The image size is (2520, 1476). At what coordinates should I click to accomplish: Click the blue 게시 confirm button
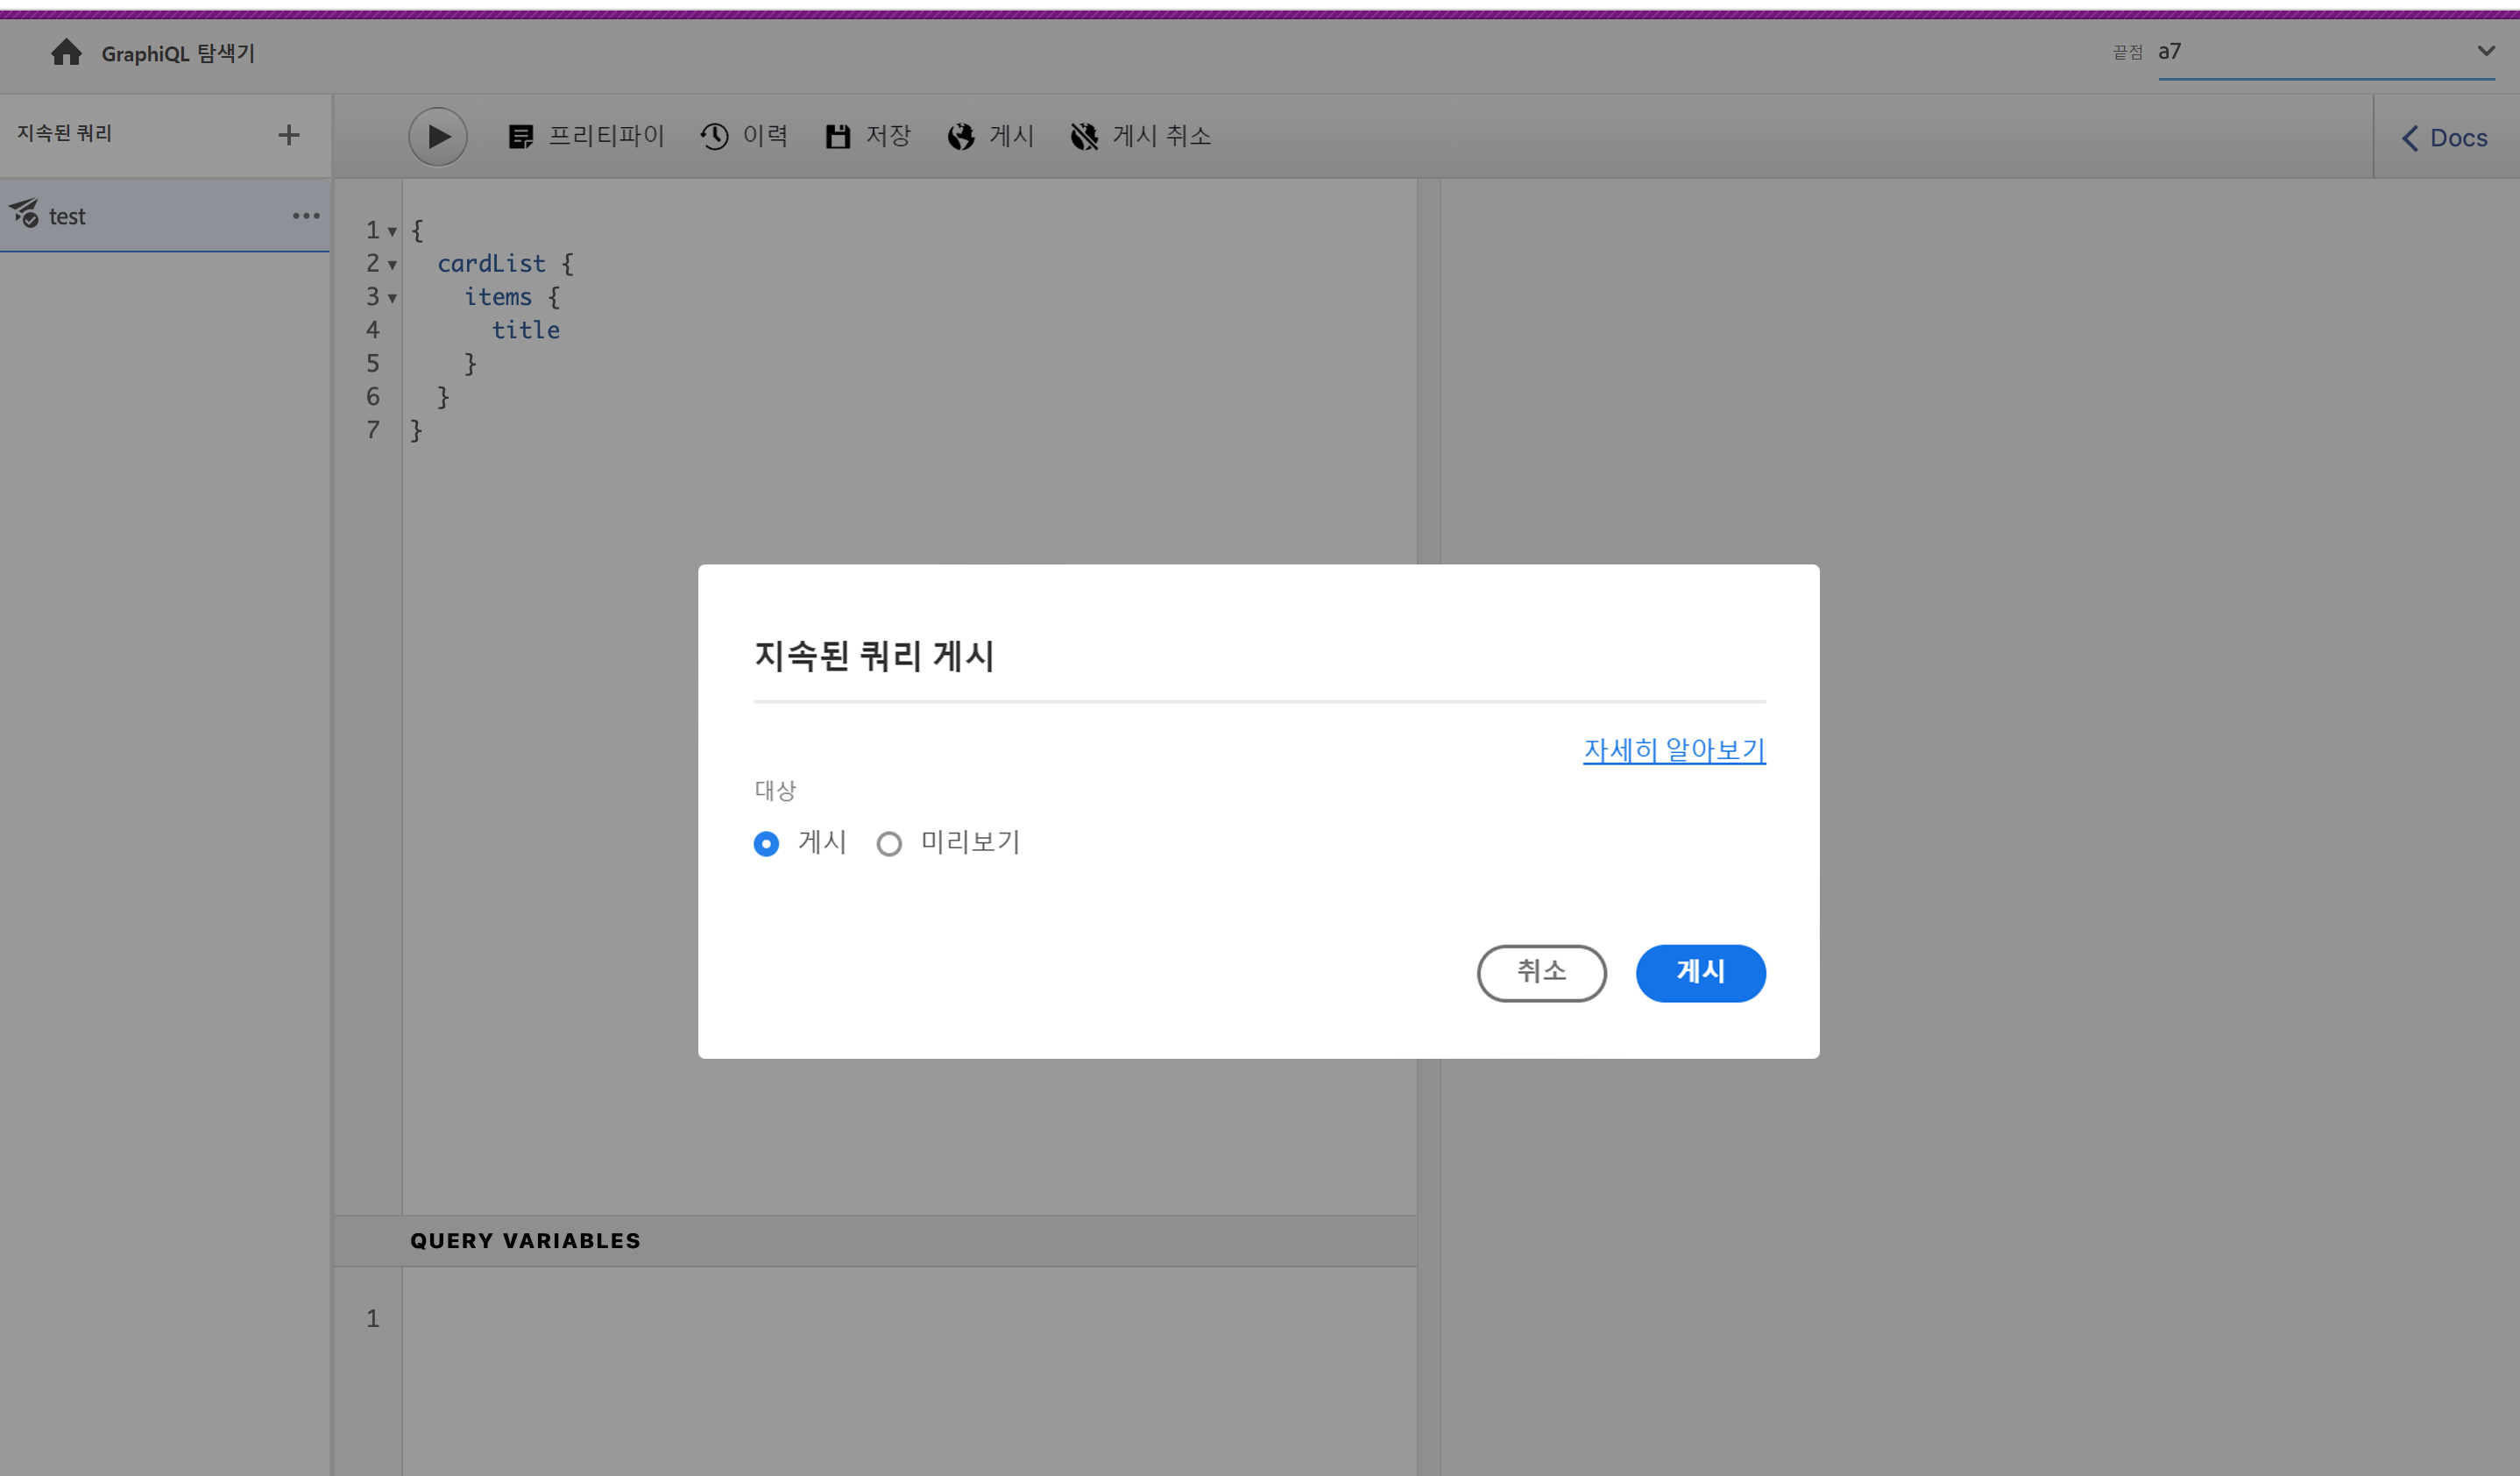pyautogui.click(x=1700, y=972)
